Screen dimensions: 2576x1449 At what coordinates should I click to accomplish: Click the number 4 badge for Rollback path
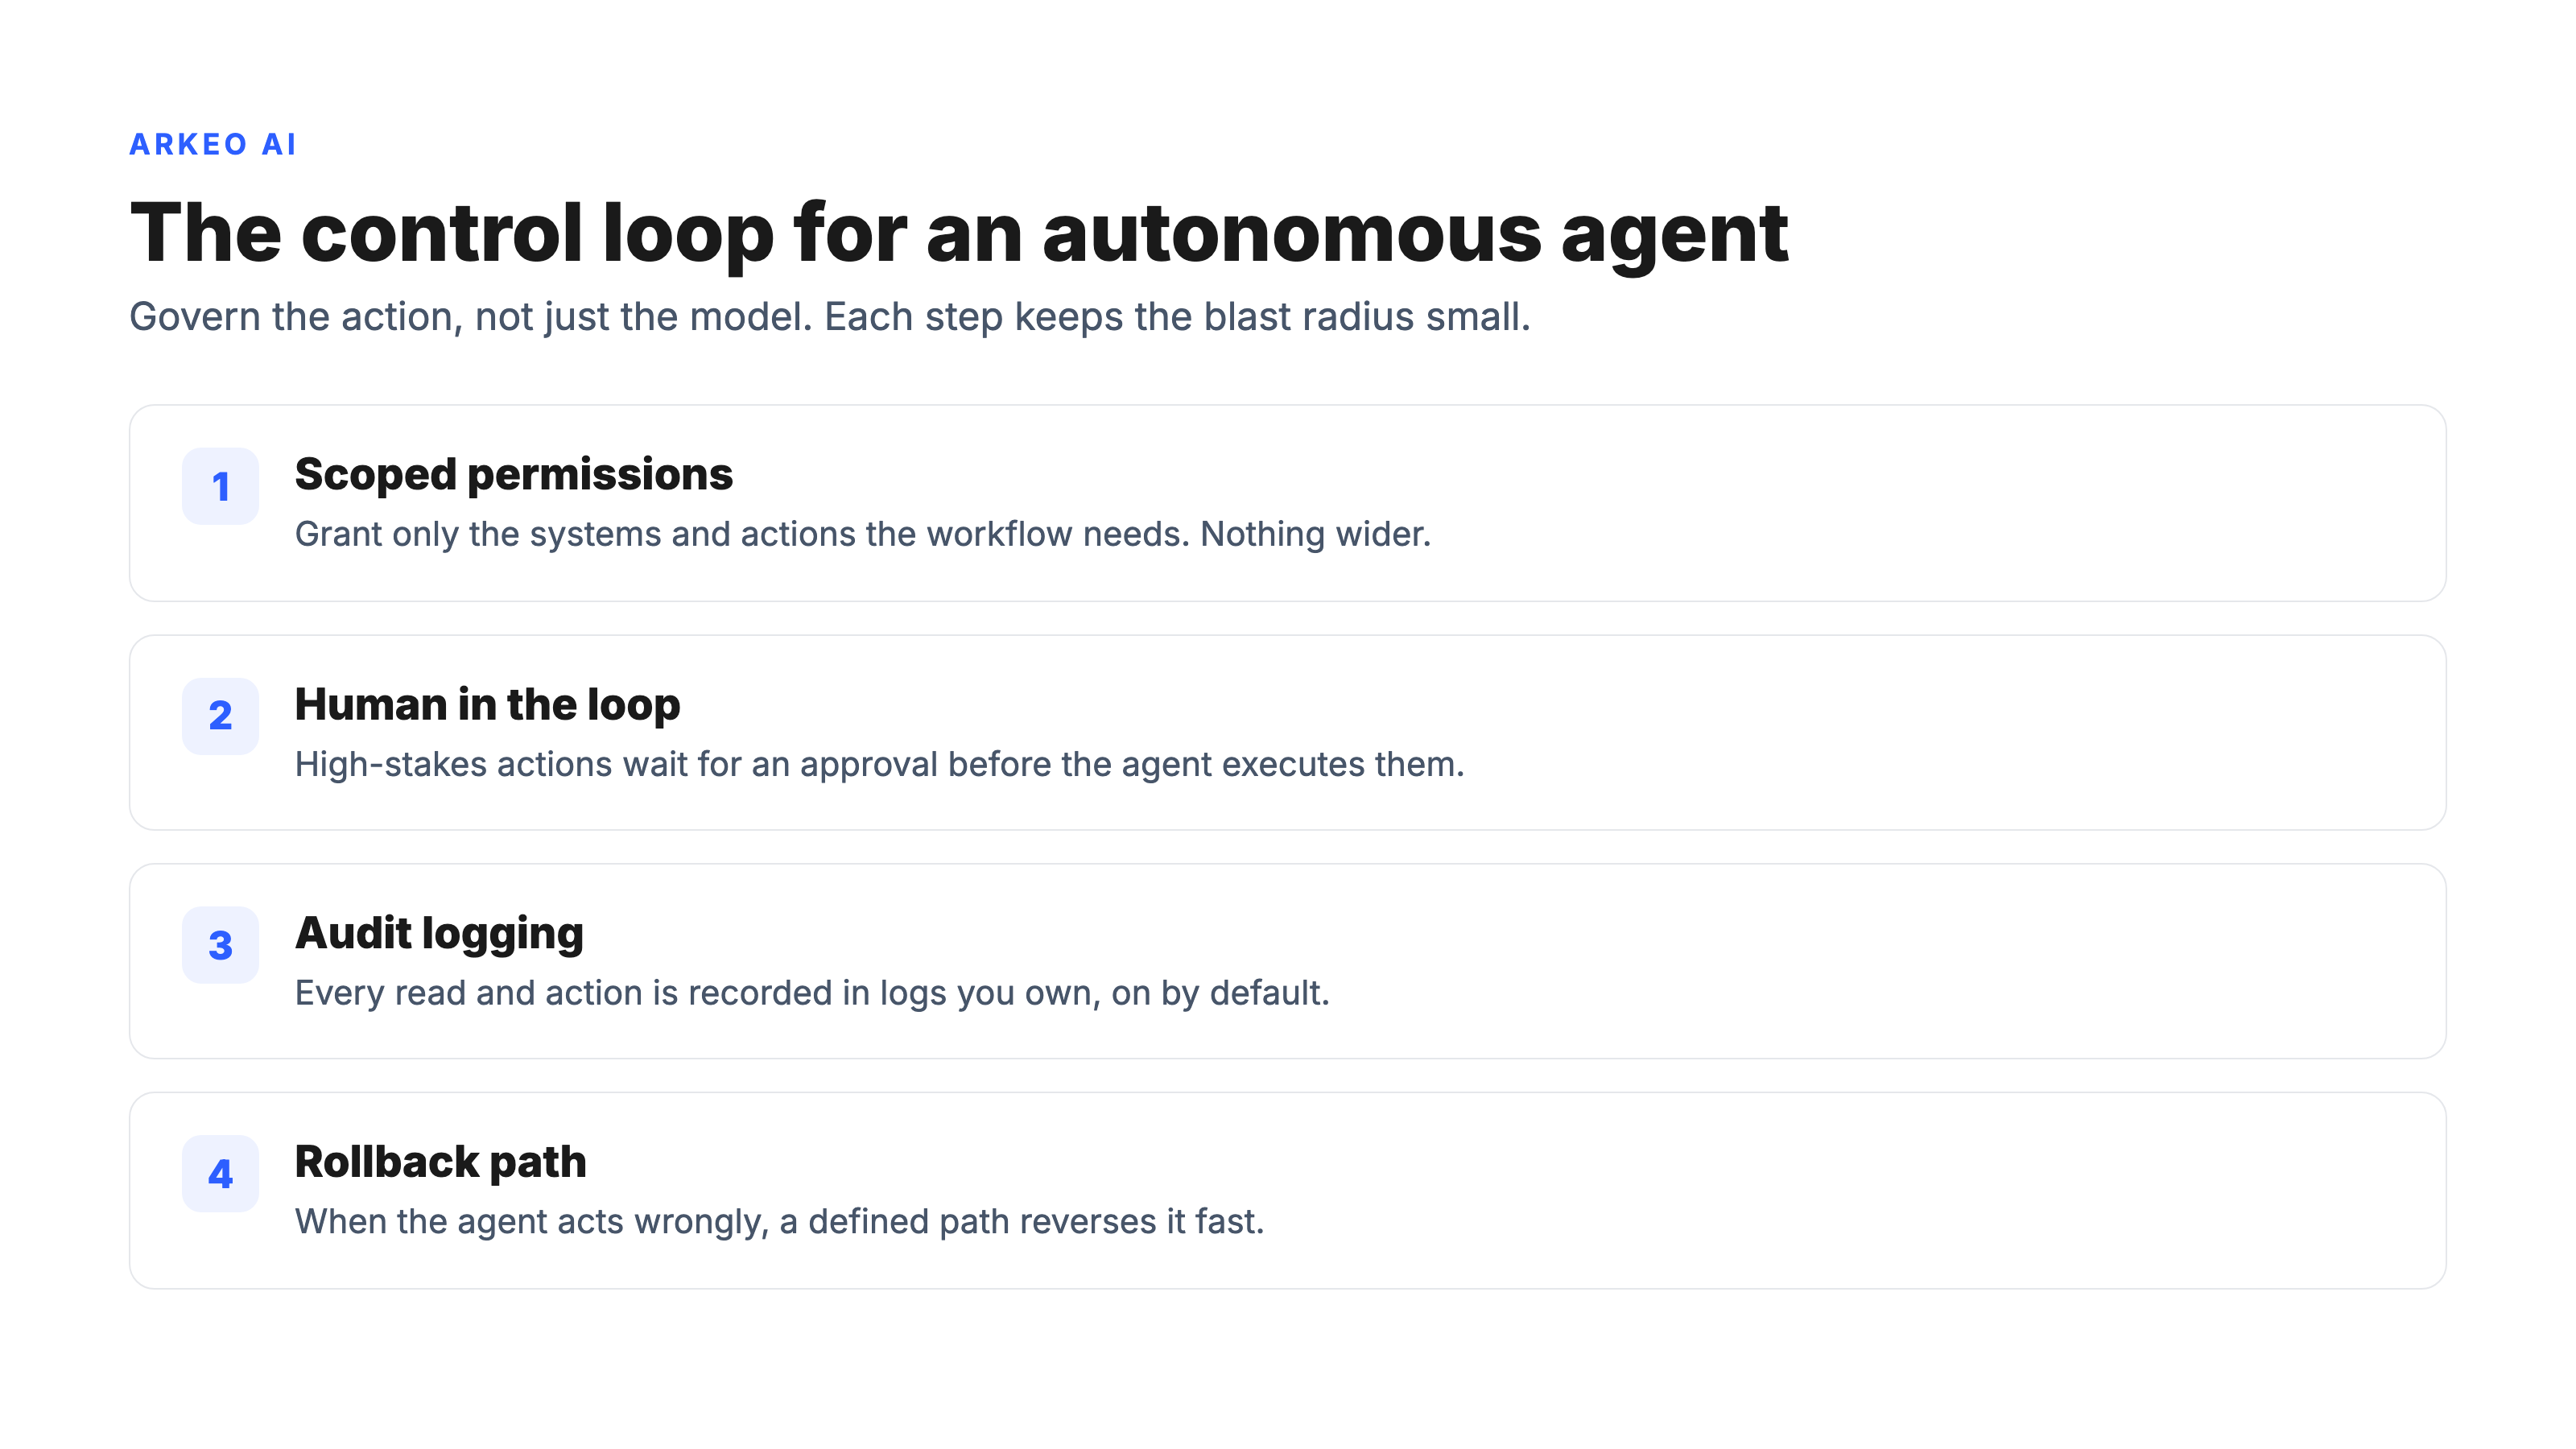[x=220, y=1174]
